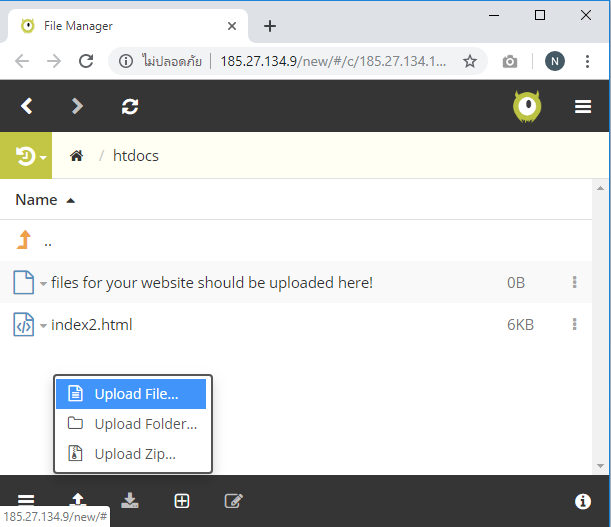Click the refresh icon in the dark toolbar
611x527 pixels.
tap(129, 106)
